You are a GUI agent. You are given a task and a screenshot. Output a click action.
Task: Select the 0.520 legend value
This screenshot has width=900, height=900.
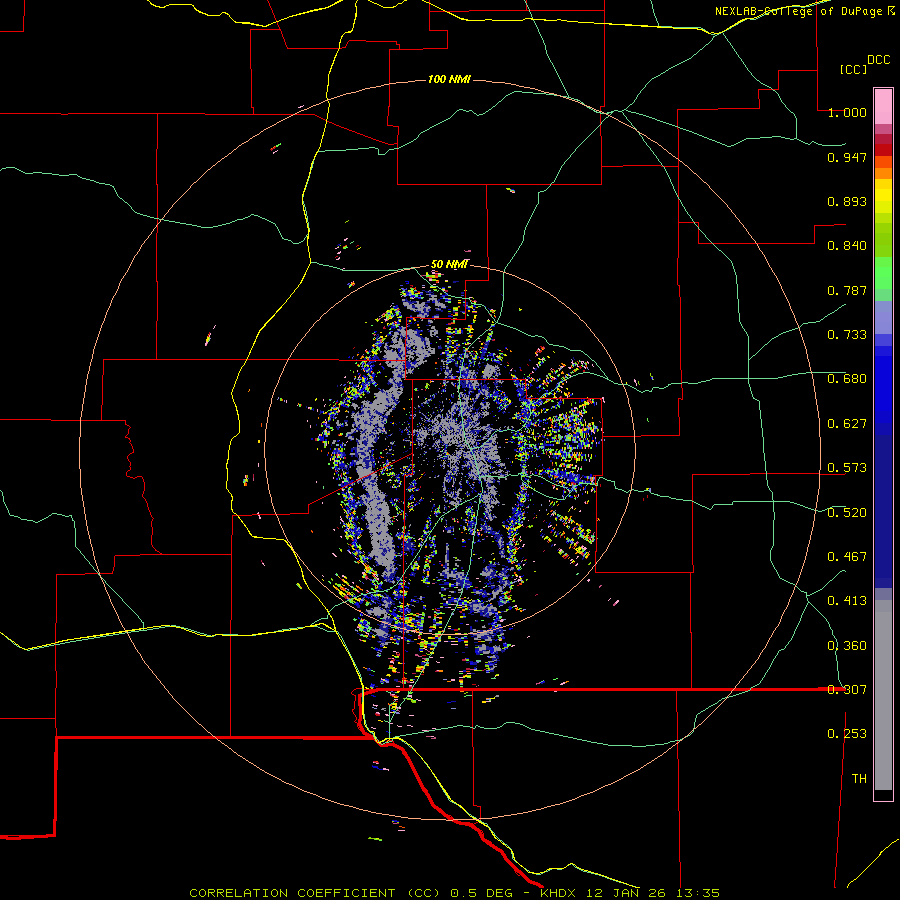[x=847, y=513]
